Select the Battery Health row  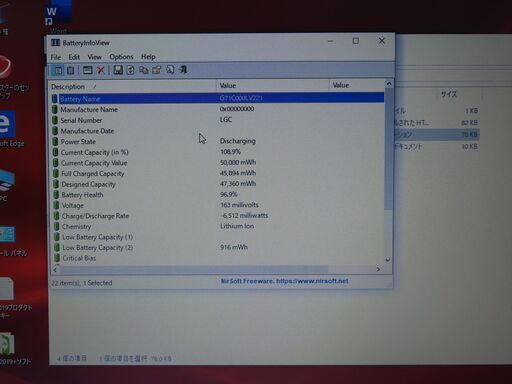(x=218, y=195)
